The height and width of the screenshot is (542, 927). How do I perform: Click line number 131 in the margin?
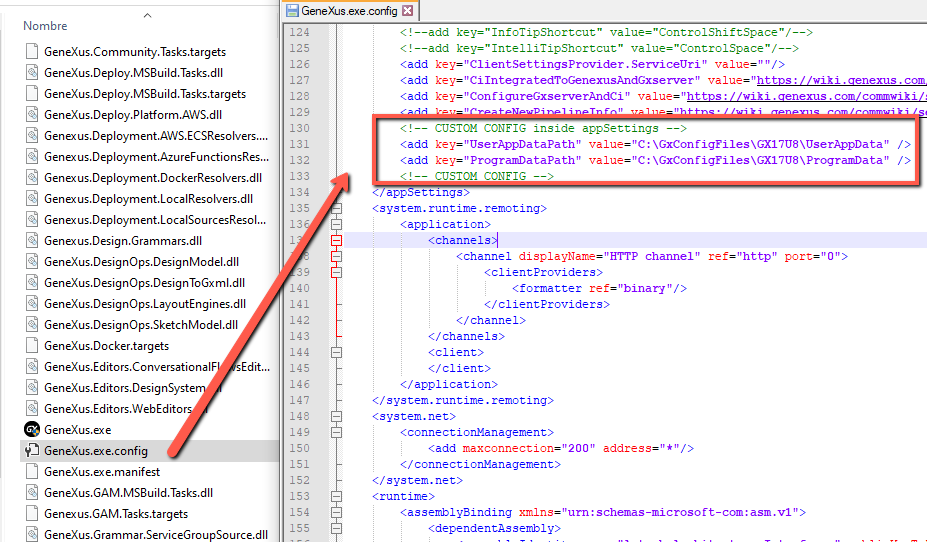coord(300,144)
